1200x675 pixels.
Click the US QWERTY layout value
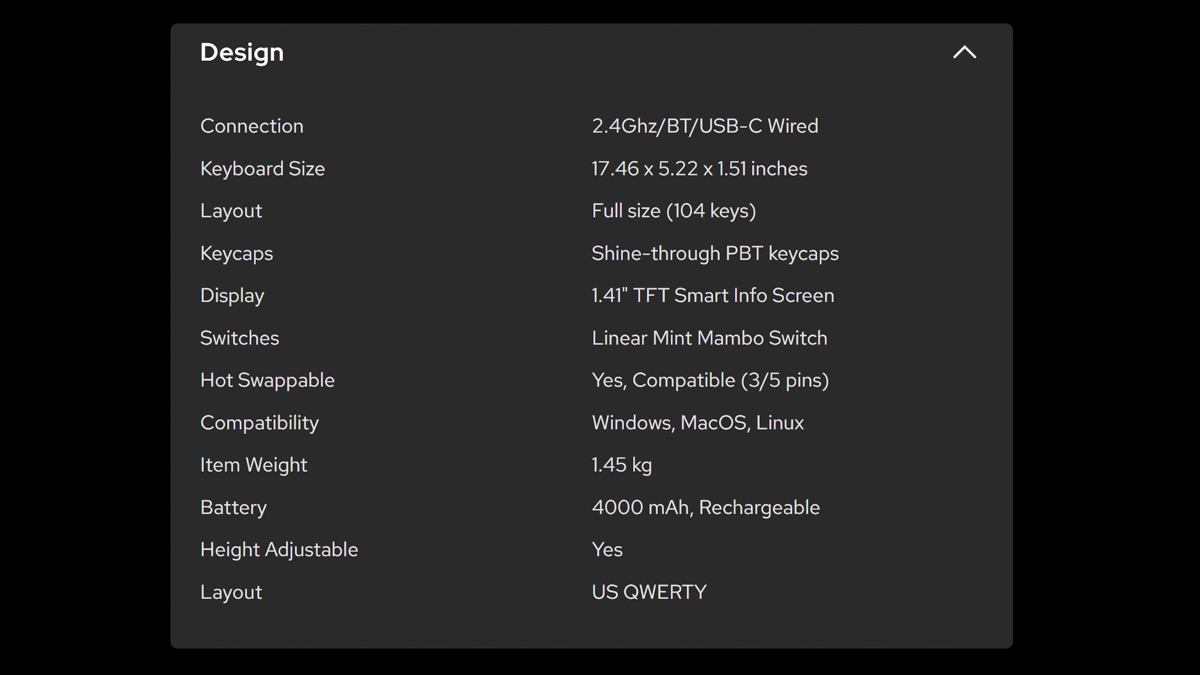(x=649, y=592)
